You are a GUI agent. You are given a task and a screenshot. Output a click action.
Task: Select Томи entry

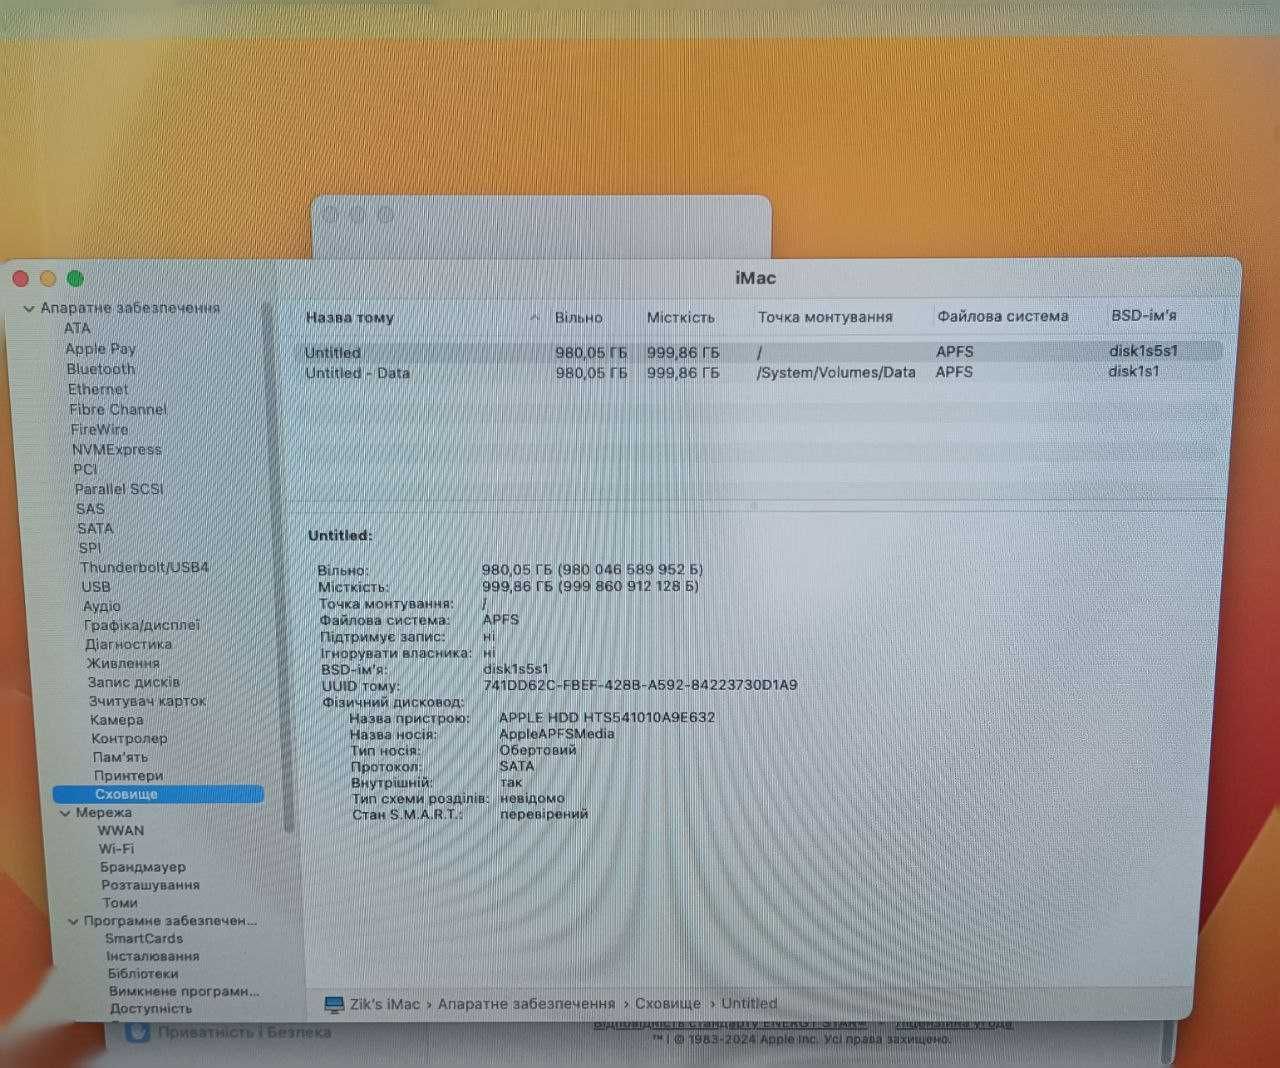click(120, 903)
